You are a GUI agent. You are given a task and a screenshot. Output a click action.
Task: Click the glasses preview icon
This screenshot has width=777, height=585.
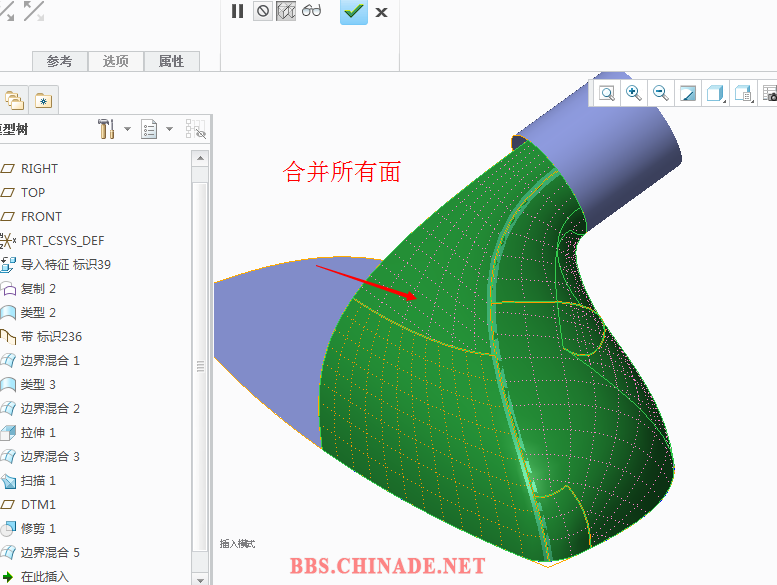tap(312, 12)
